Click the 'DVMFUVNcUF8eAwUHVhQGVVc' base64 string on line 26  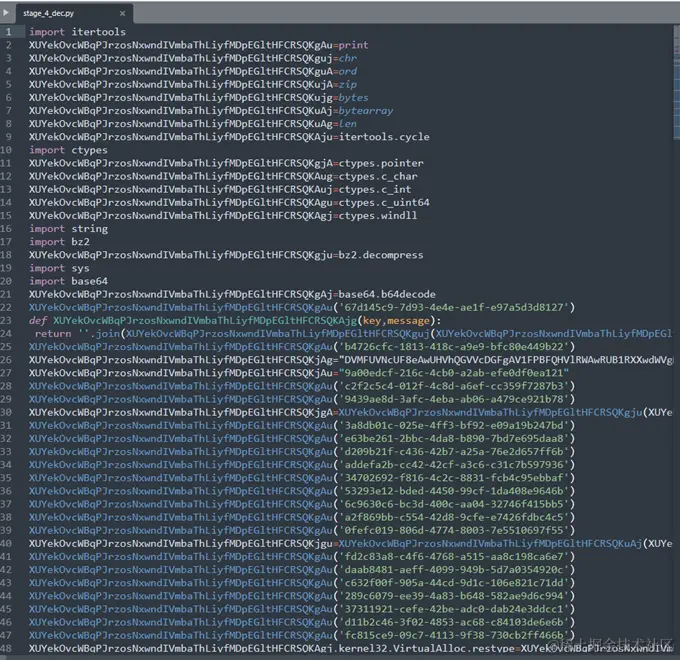(507, 360)
